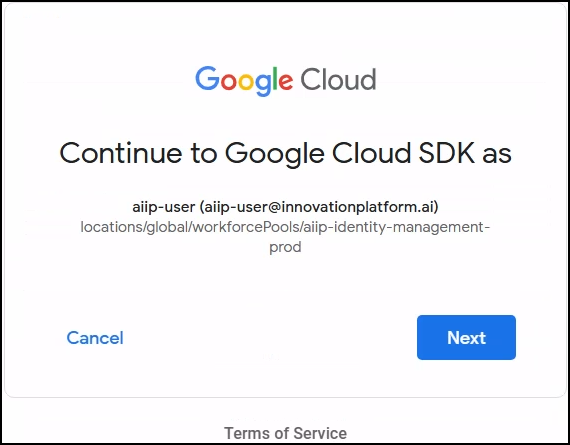The image size is (570, 445).
Task: Click the word Continue in the heading
Action: (121, 153)
